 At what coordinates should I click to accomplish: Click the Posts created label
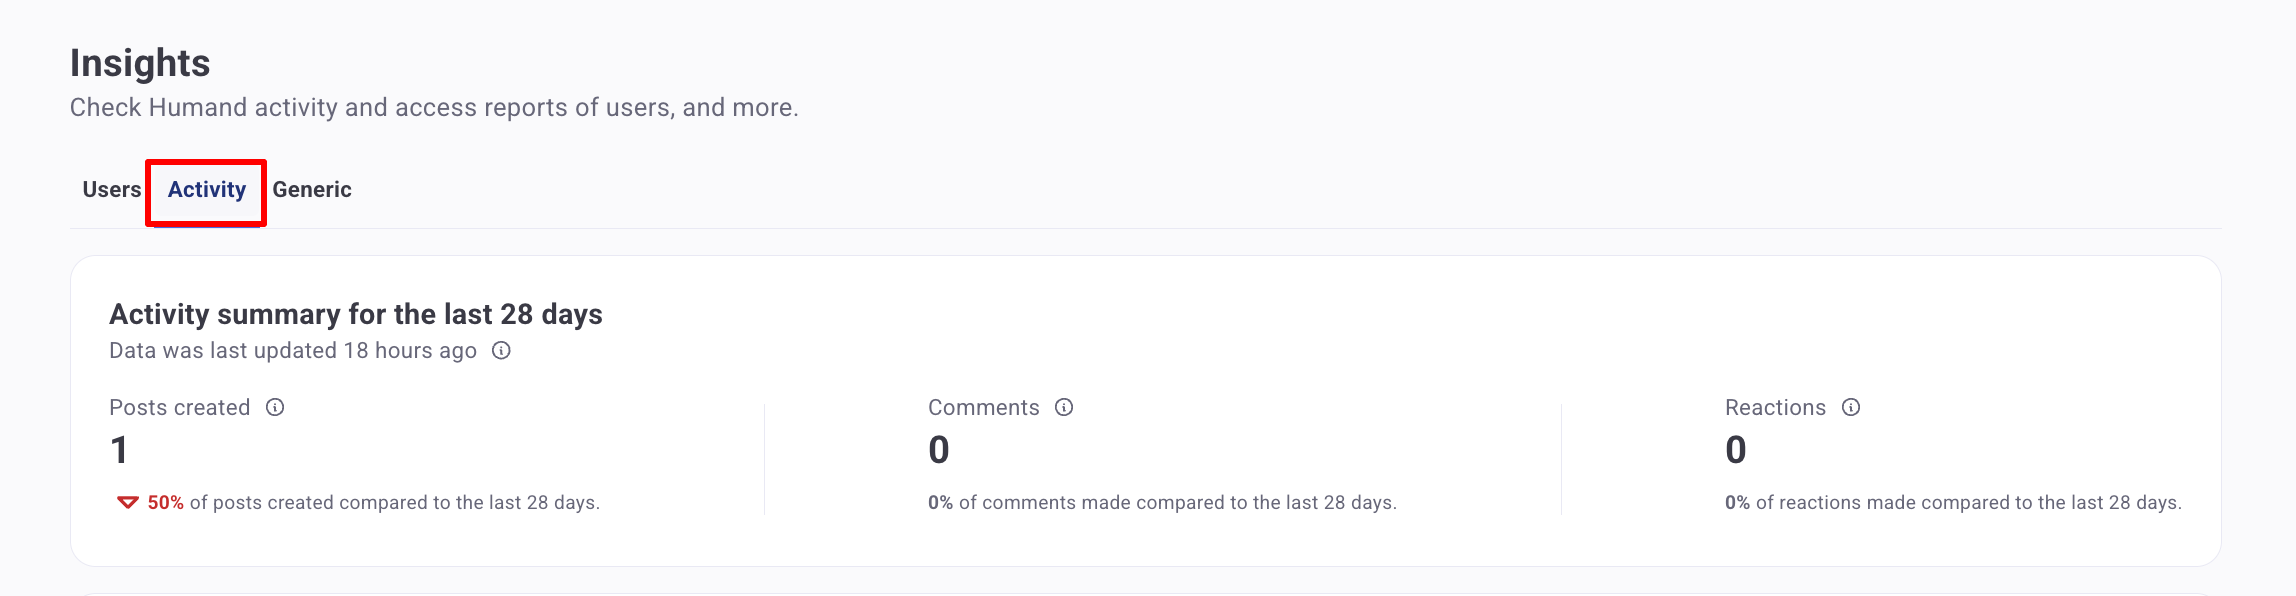(180, 408)
